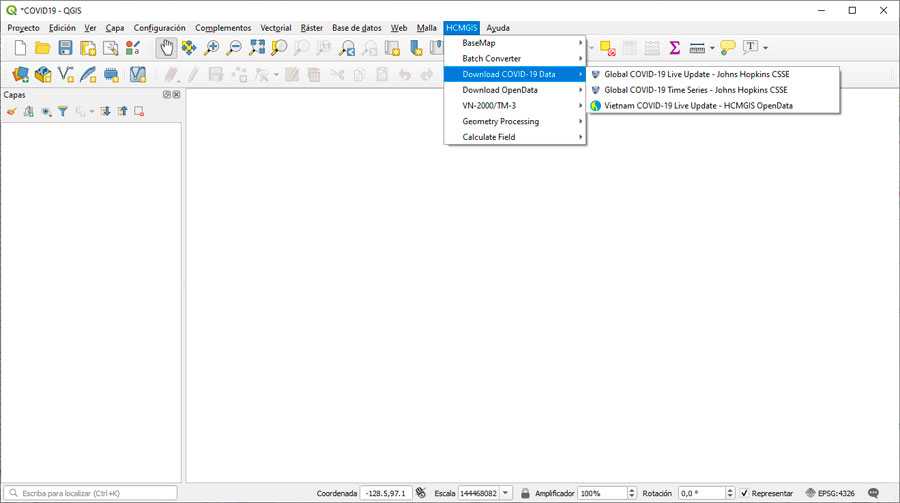Click the add group icon in Capas

pos(28,111)
